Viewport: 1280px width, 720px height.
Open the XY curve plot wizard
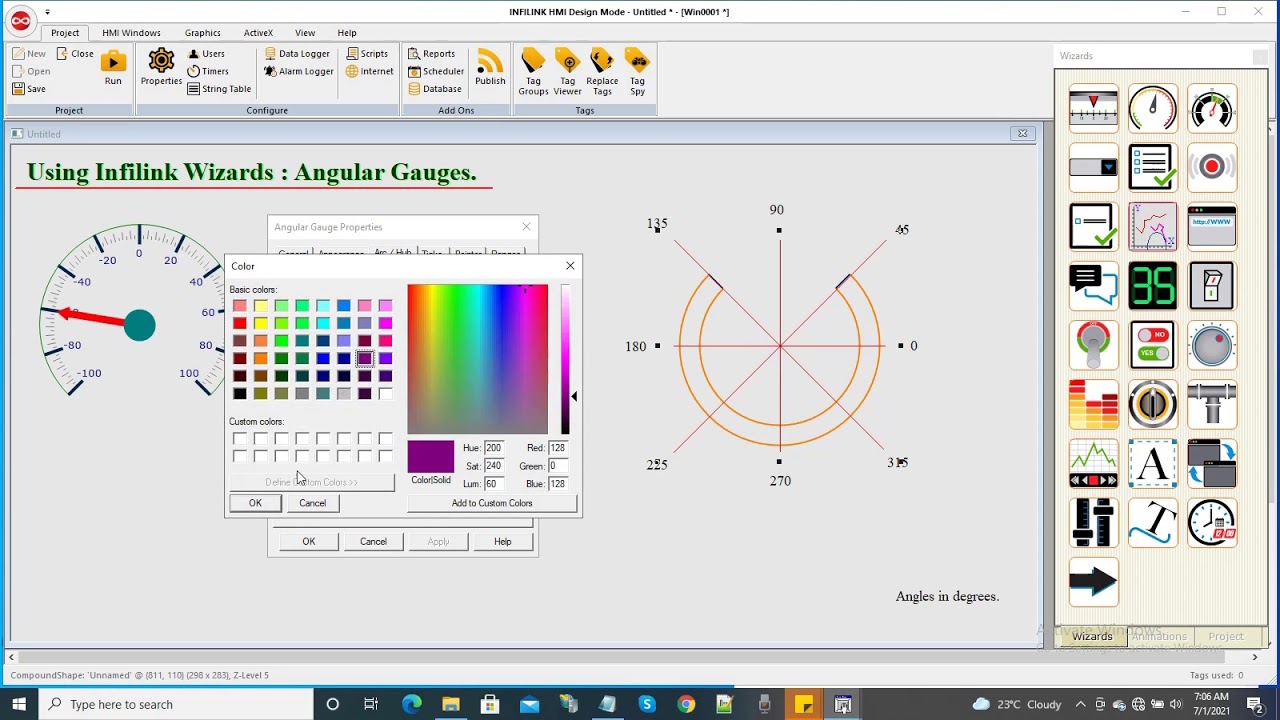[1152, 226]
